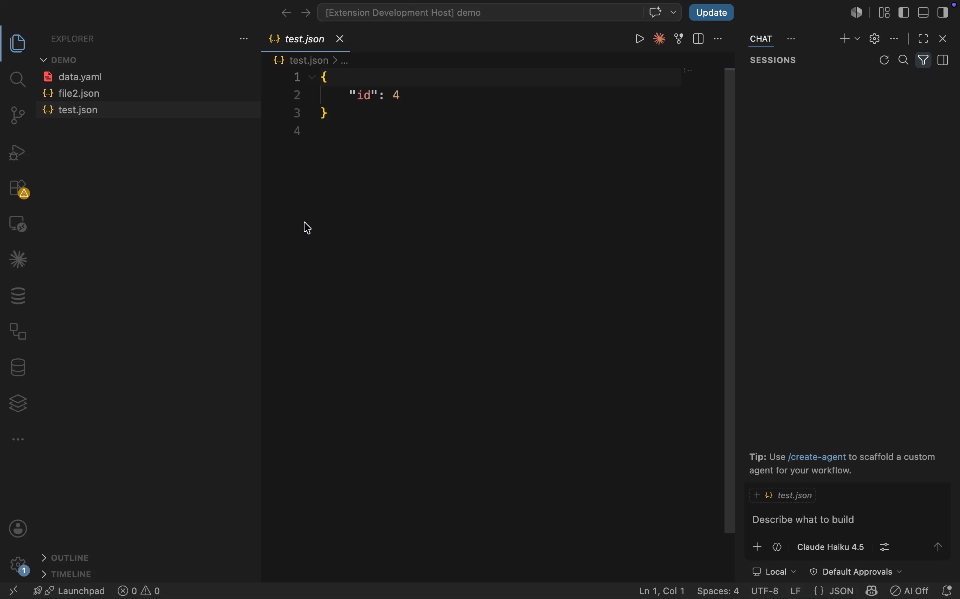The image size is (960, 599).
Task: Search the chat sessions
Action: click(x=903, y=60)
